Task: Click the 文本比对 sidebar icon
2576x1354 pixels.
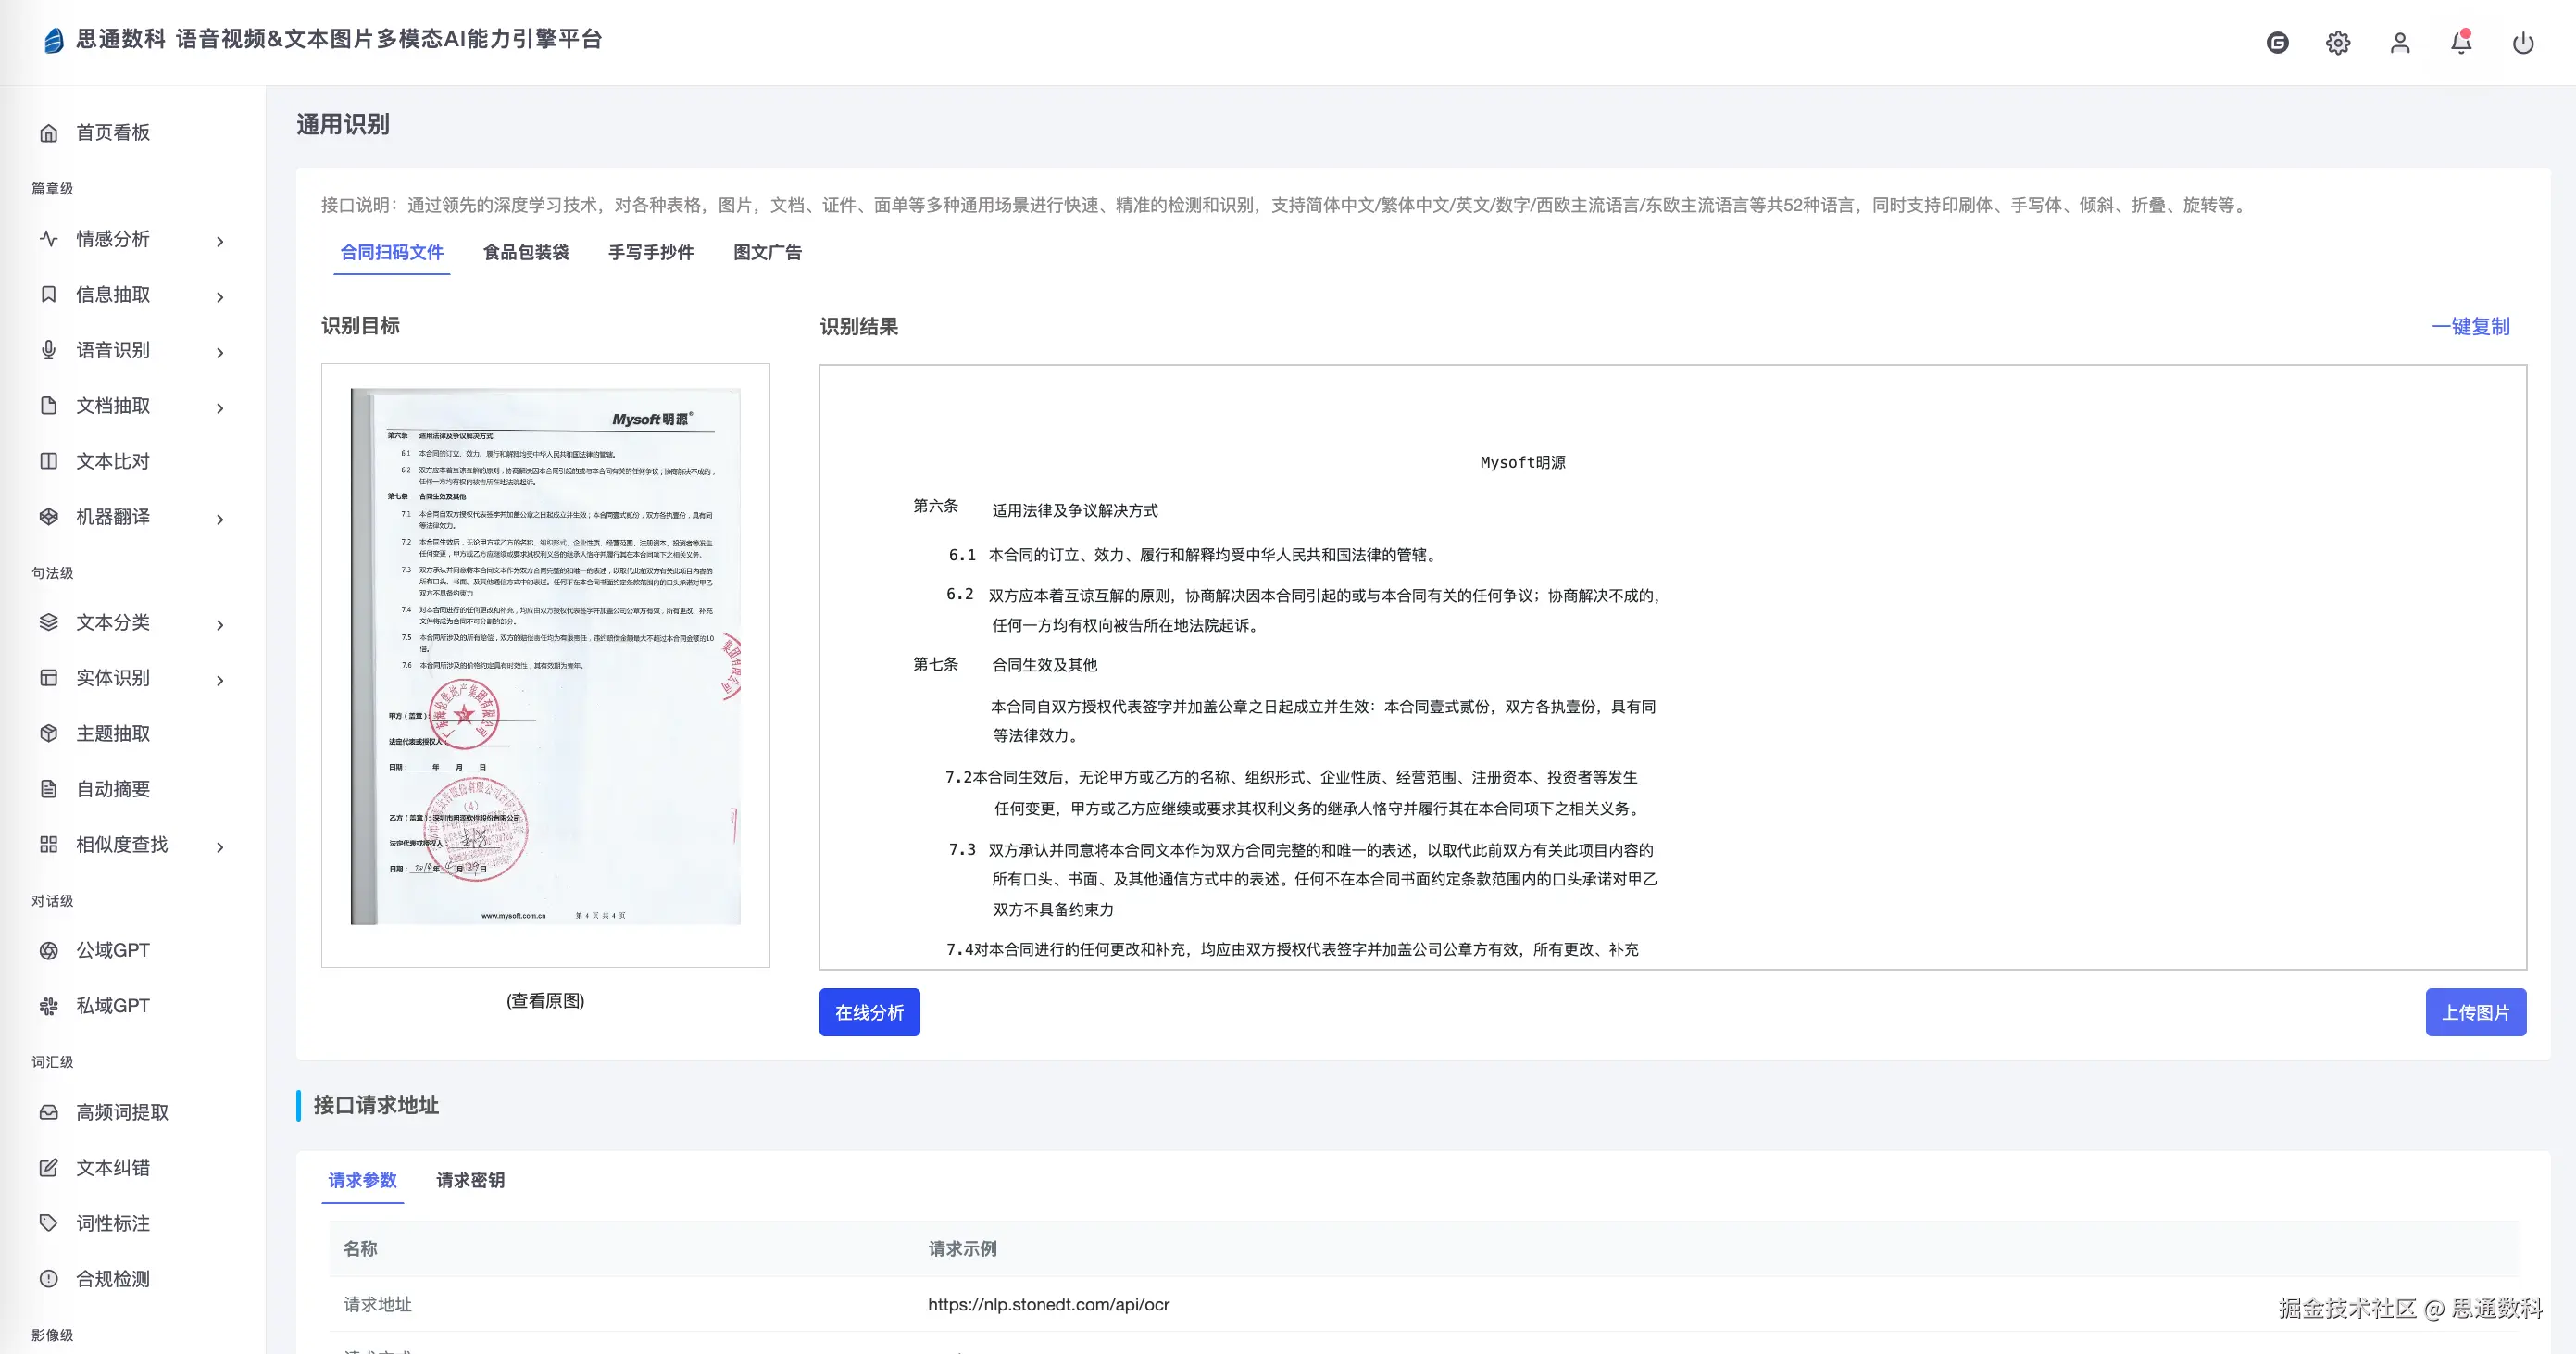Action: [49, 461]
